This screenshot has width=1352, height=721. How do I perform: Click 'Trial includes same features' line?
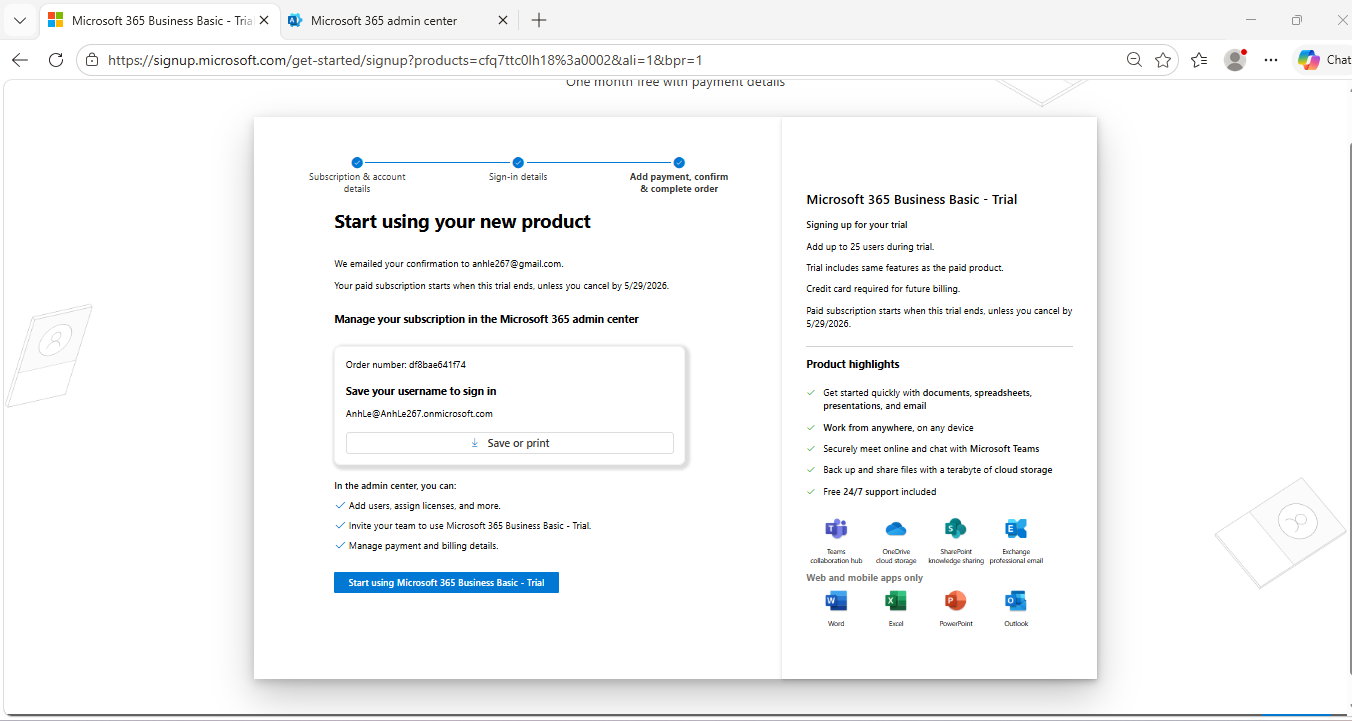tap(905, 268)
